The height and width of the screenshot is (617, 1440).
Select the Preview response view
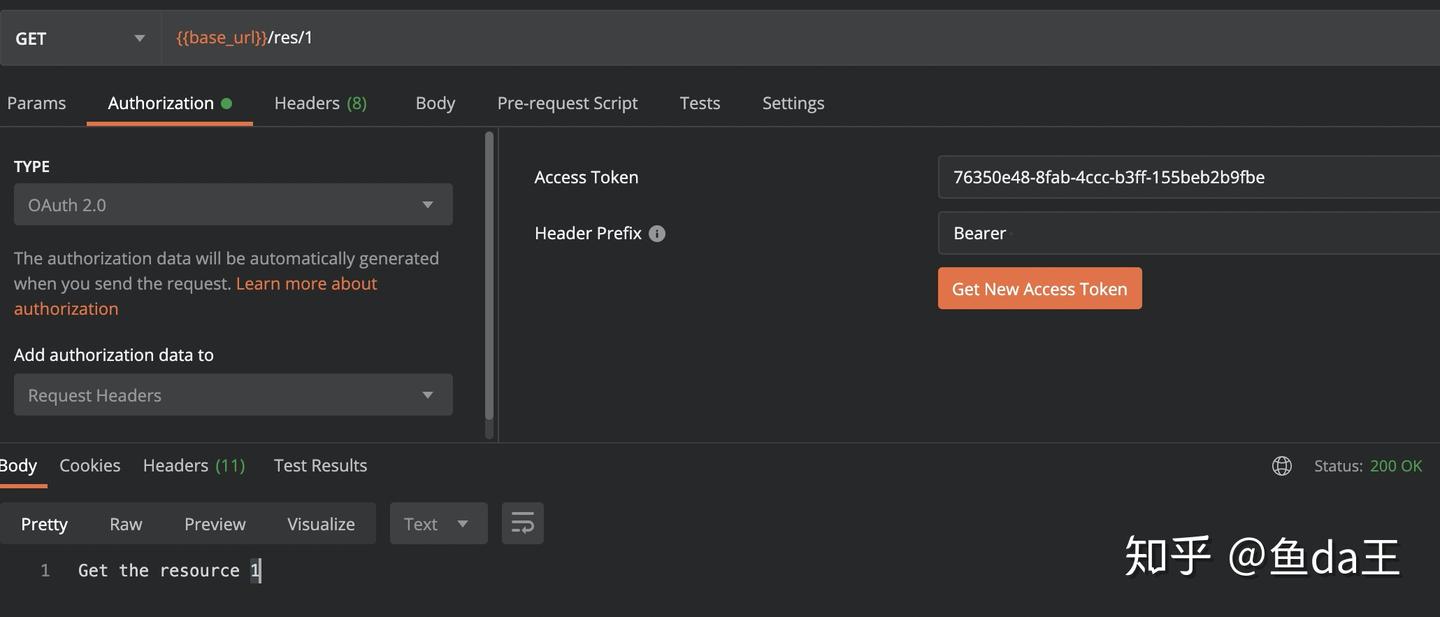(x=214, y=524)
